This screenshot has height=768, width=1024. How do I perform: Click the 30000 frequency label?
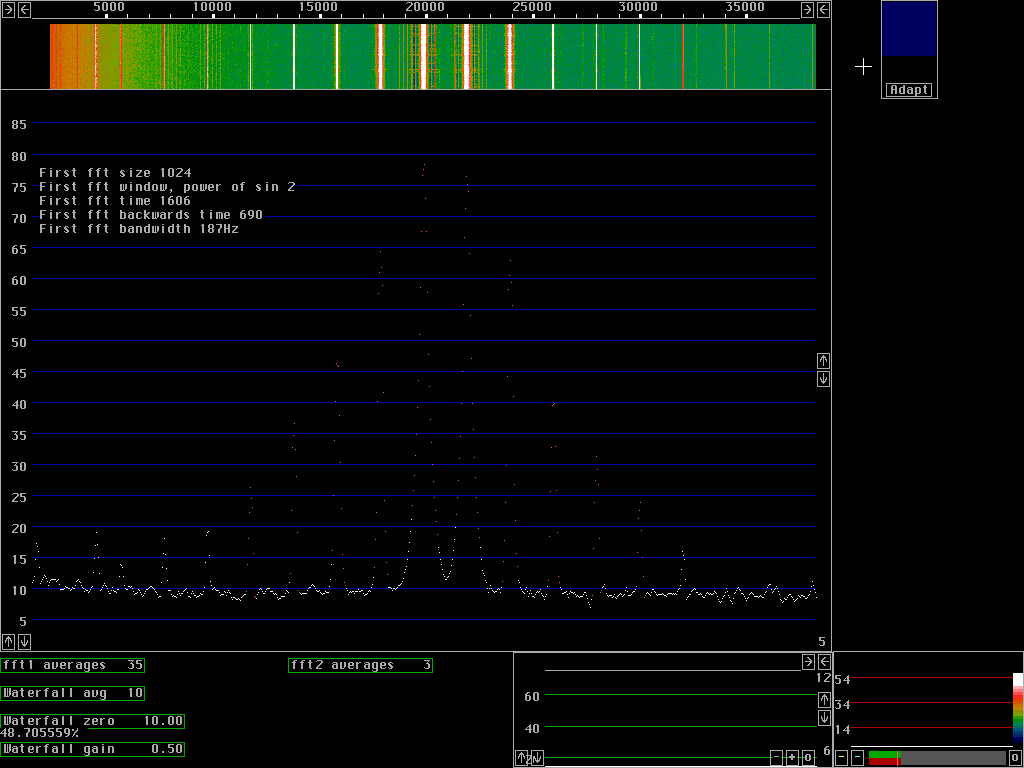pyautogui.click(x=639, y=7)
